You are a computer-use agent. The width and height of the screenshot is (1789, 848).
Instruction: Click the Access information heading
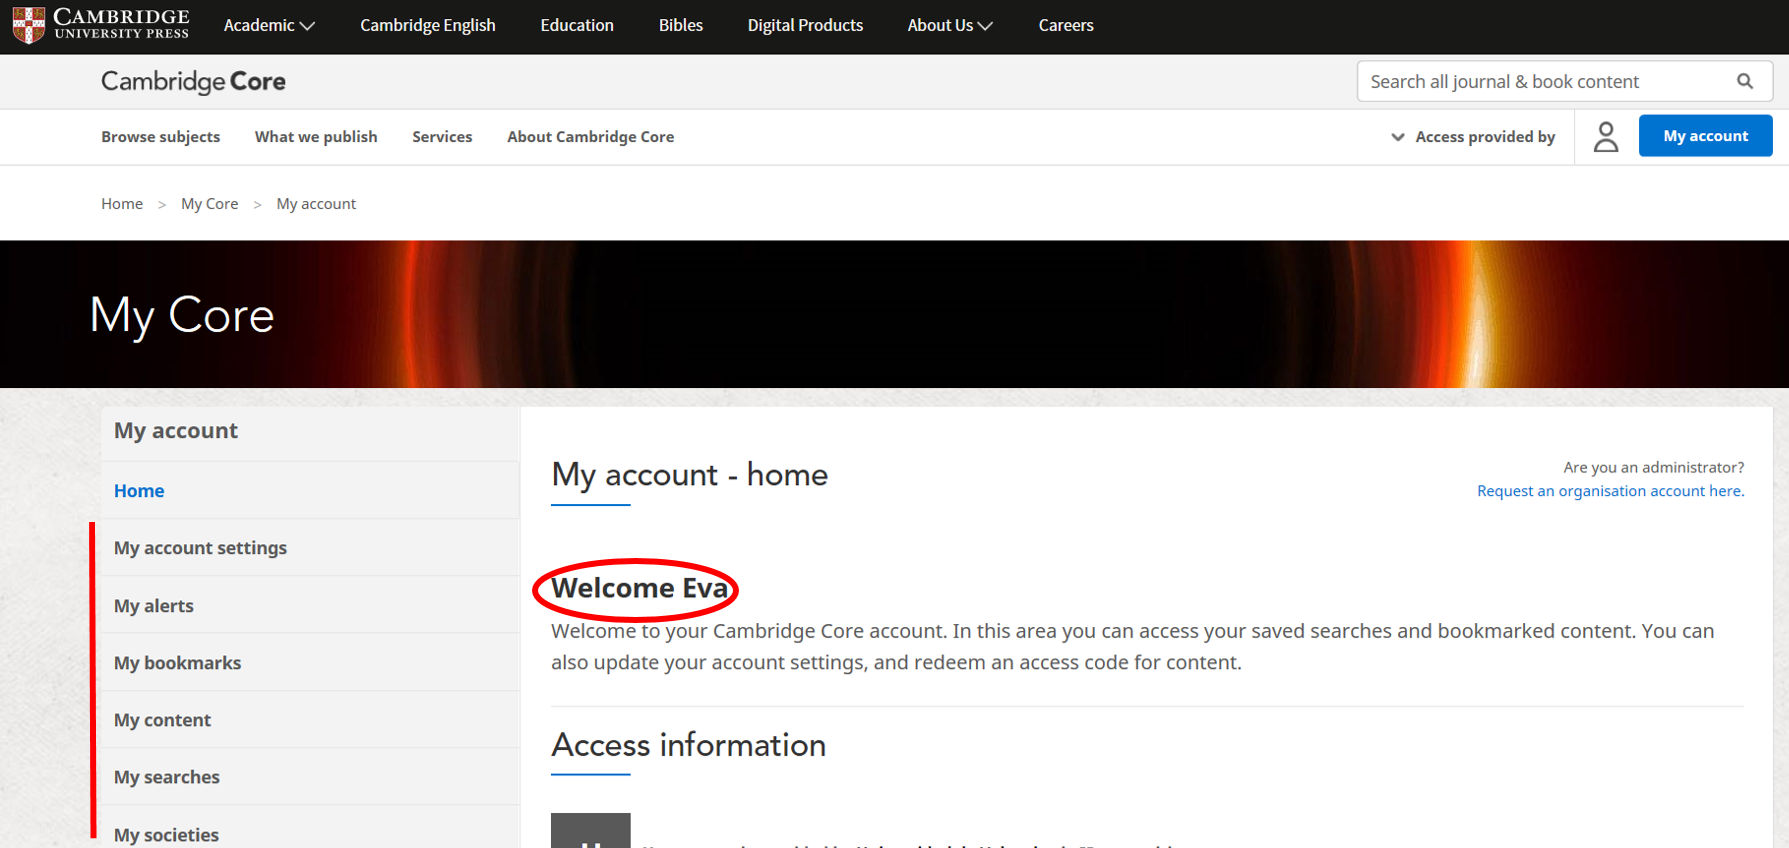[688, 745]
